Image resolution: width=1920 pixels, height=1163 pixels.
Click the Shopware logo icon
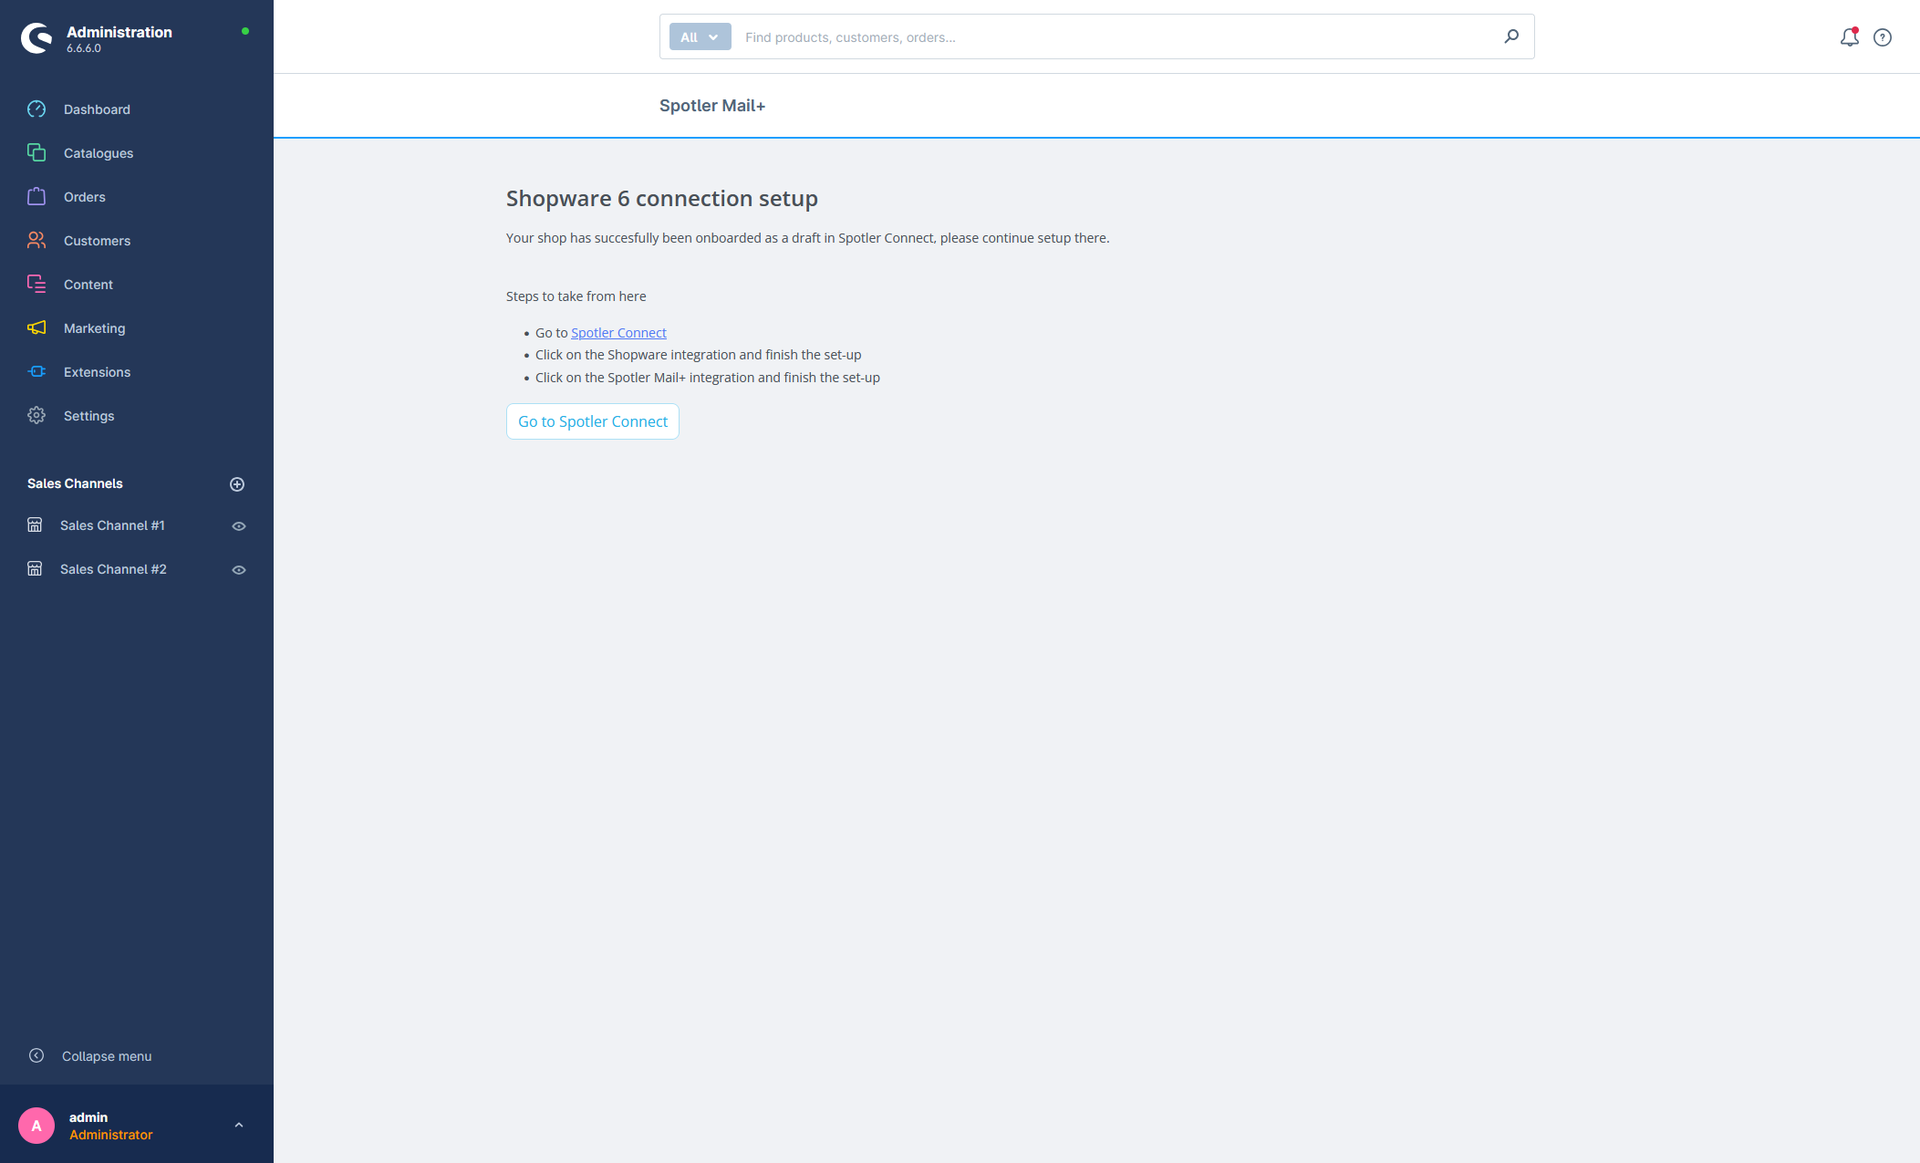(x=37, y=38)
